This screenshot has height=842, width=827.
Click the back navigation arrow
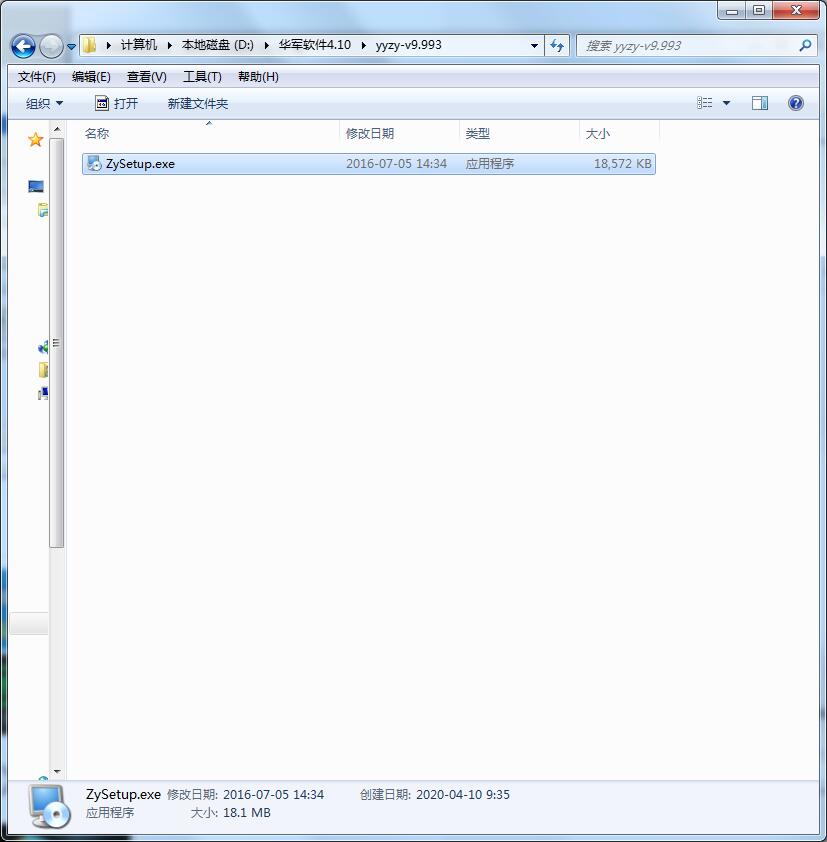pos(22,46)
